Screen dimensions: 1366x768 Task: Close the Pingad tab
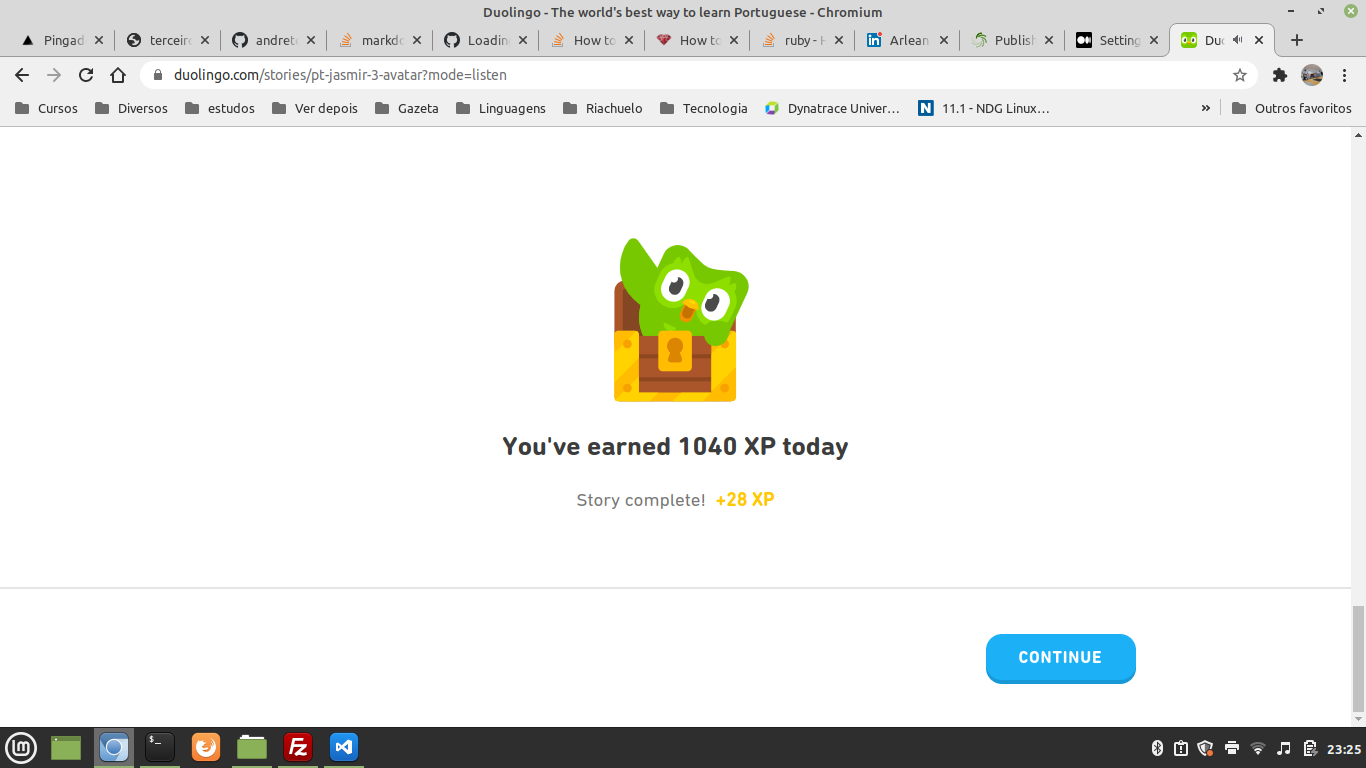pyautogui.click(x=99, y=40)
